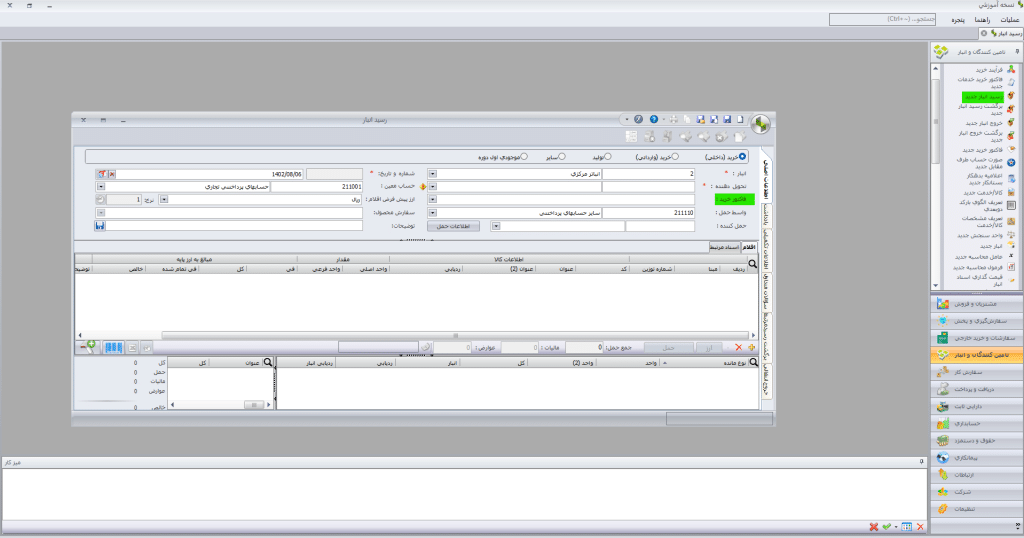Image resolution: width=1024 pixels, height=538 pixels.
Task: Open the پنجره menu
Action: (957, 20)
